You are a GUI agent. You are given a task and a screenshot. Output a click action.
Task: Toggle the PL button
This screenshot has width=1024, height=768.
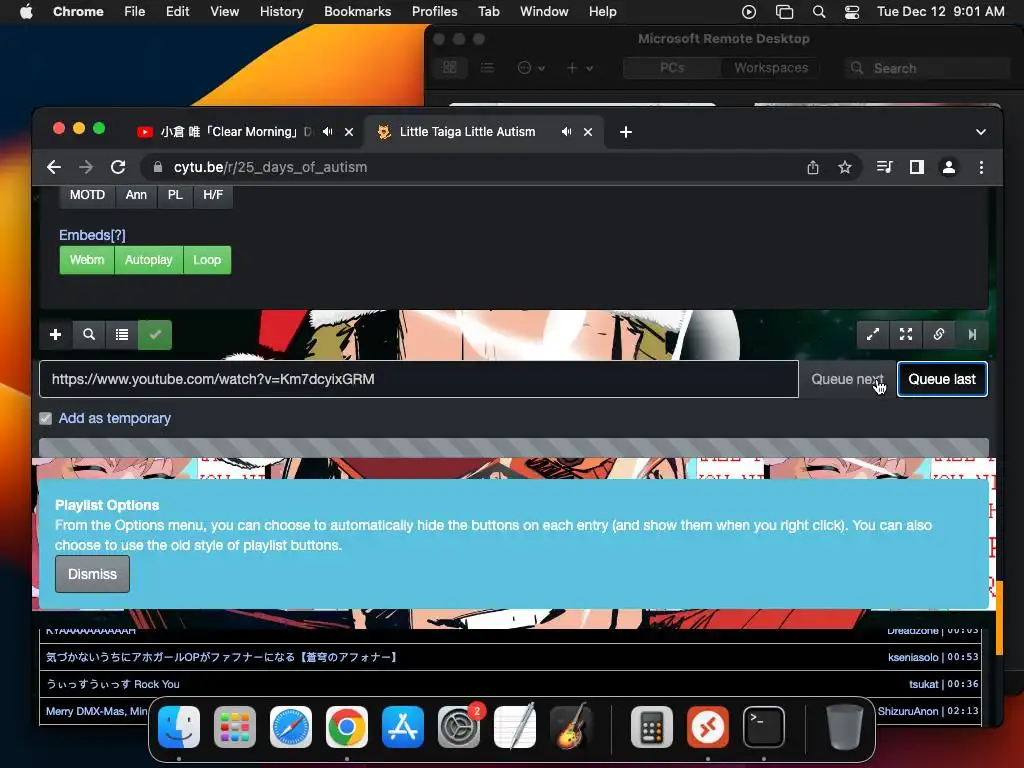175,195
